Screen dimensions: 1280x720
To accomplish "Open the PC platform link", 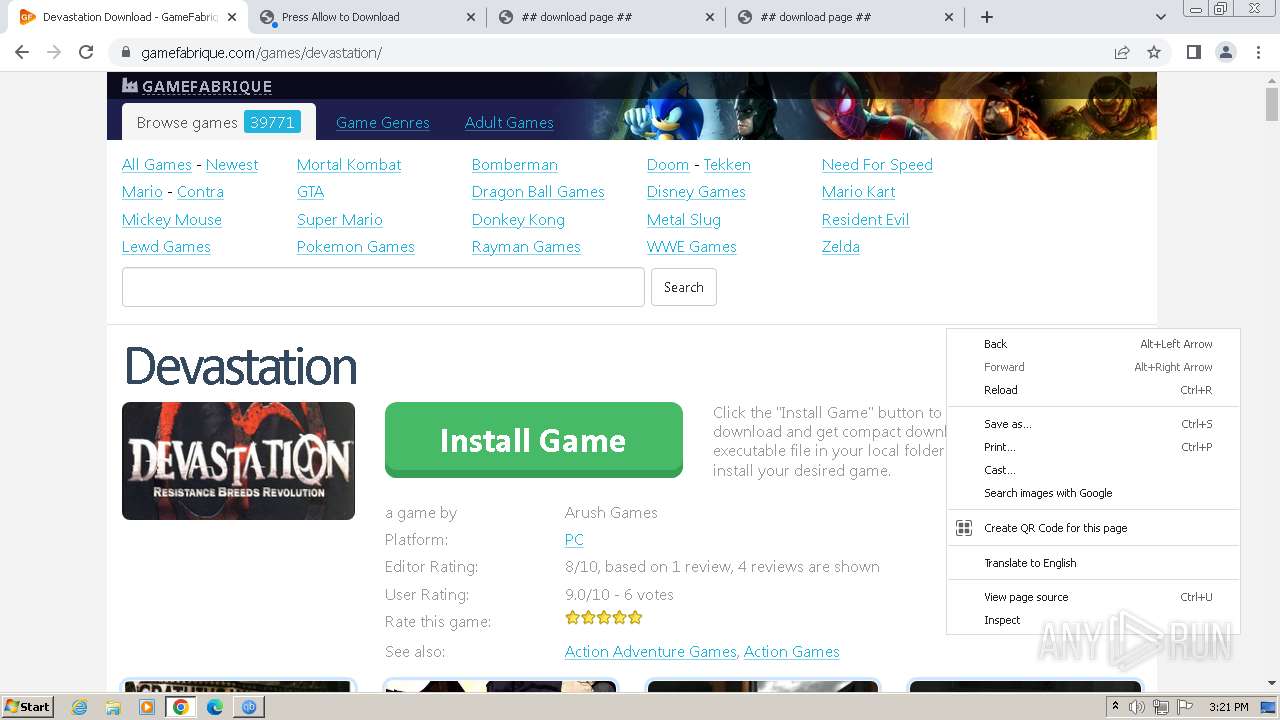I will click(x=574, y=540).
